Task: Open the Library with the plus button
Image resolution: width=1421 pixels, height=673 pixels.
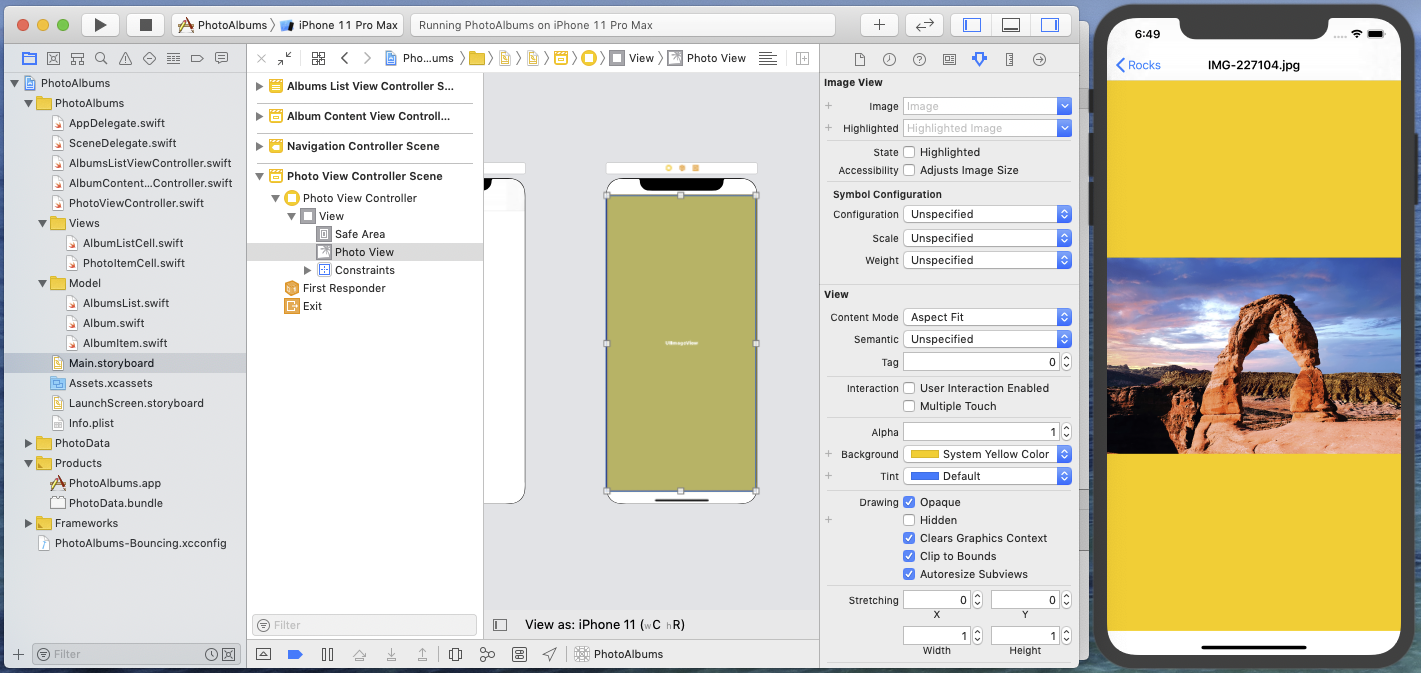Action: 879,25
